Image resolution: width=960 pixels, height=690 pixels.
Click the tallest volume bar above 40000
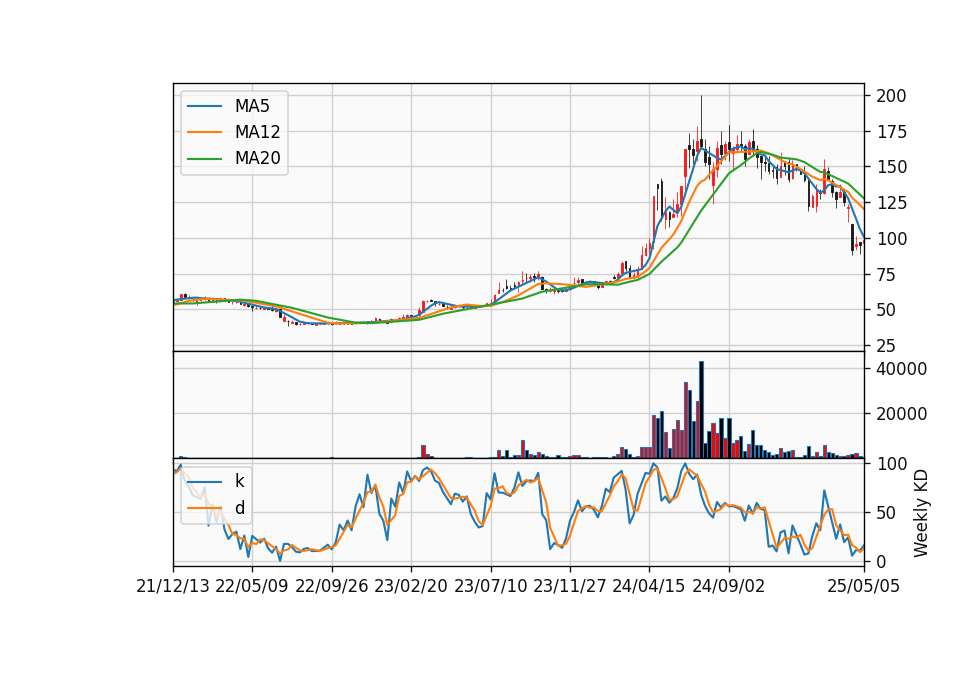point(702,410)
